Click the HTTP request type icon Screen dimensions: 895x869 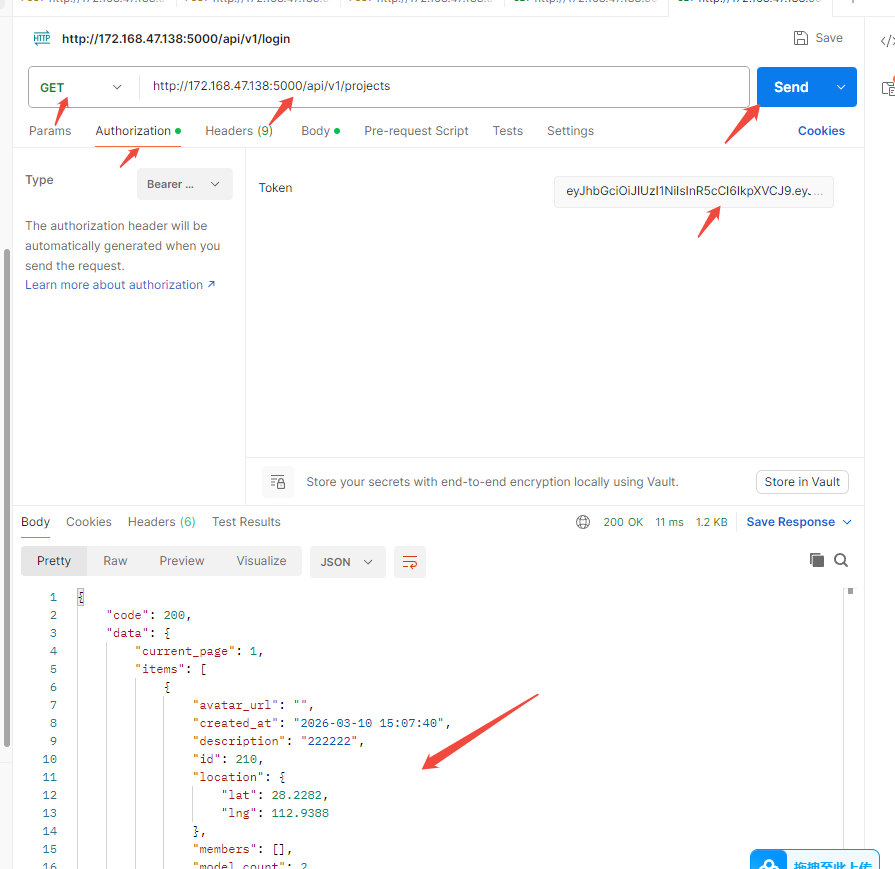coord(41,39)
